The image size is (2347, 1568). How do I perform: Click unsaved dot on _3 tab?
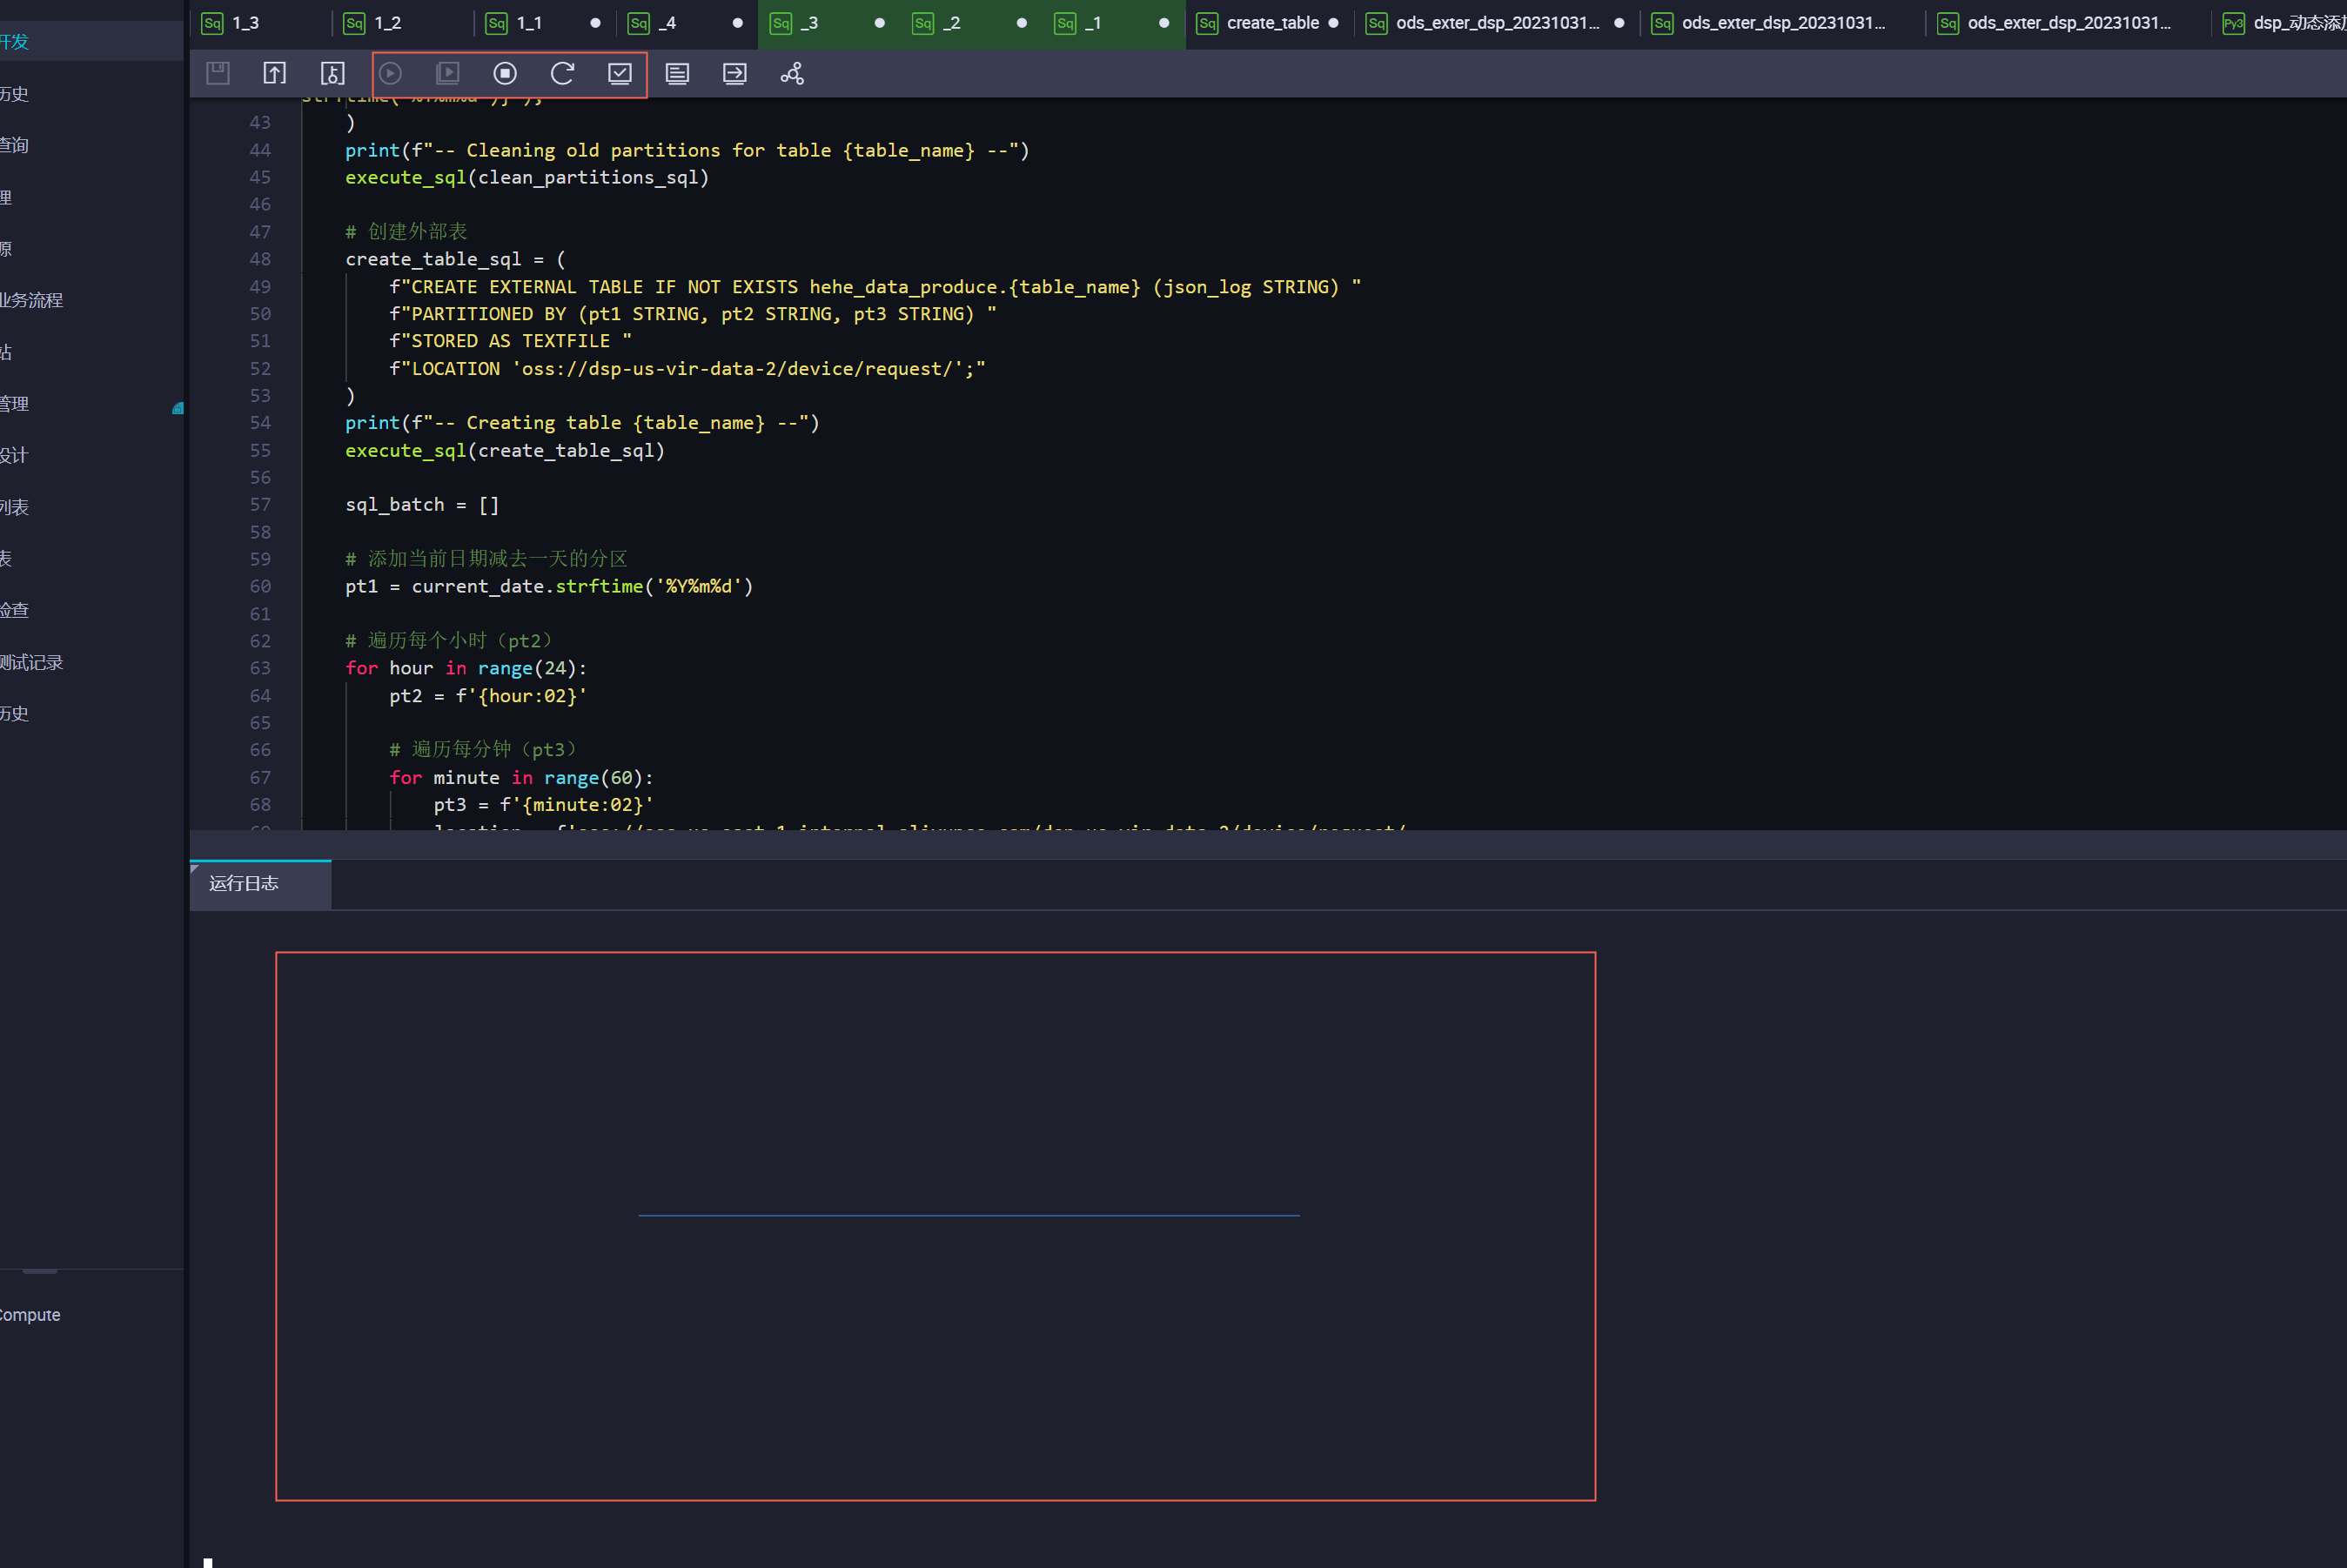[880, 23]
